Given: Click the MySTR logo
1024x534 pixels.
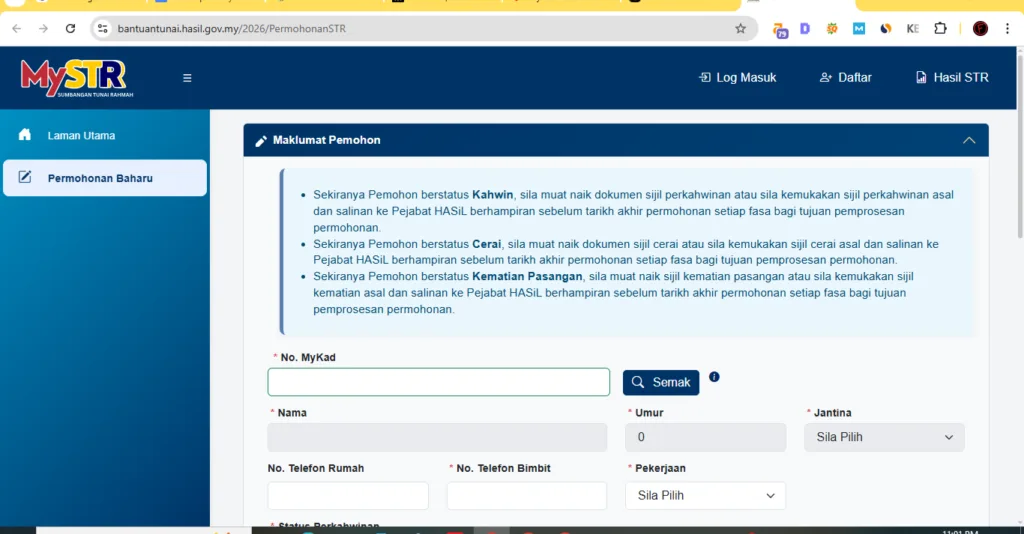Looking at the screenshot, I should (76, 78).
